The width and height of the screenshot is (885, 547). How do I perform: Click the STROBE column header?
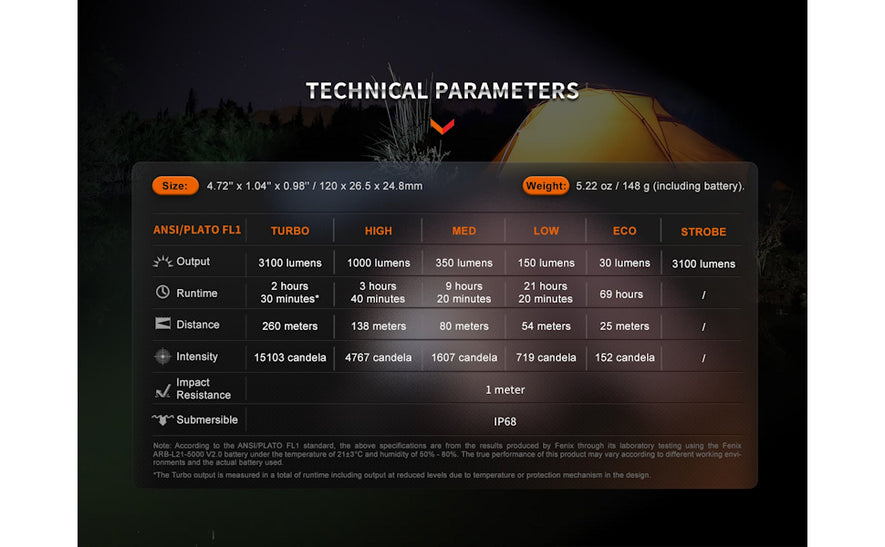(x=703, y=232)
